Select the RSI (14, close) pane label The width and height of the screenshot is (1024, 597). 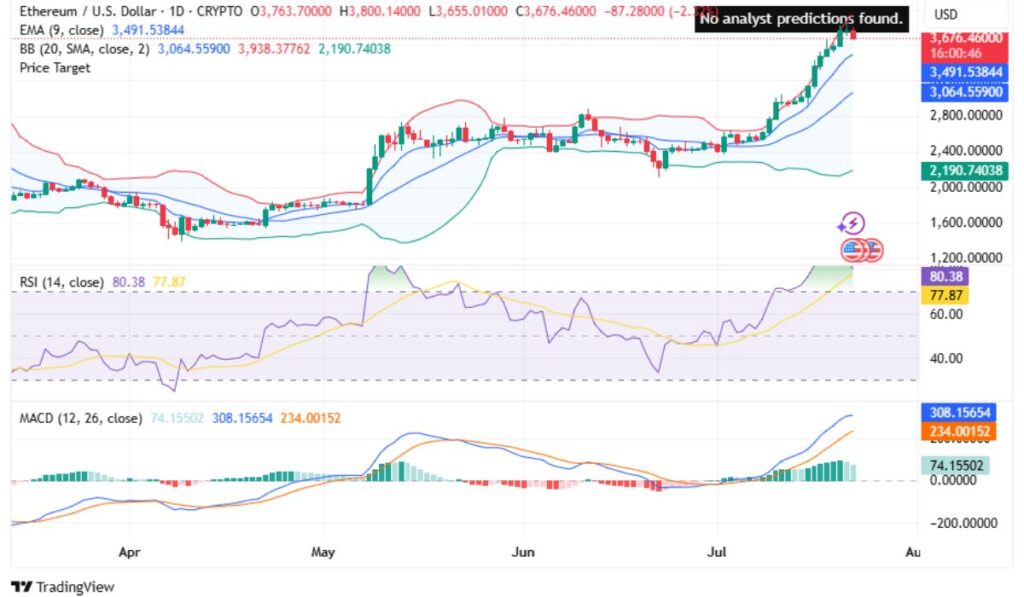(x=62, y=283)
